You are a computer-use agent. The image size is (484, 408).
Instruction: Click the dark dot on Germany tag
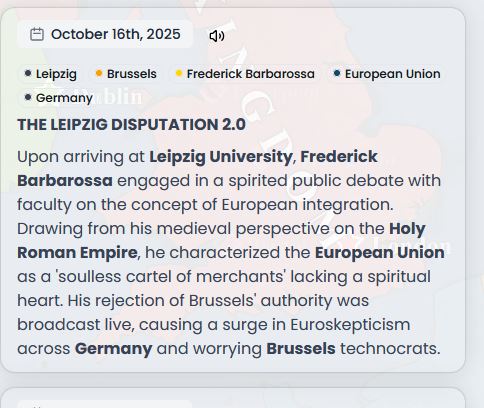click(x=28, y=97)
